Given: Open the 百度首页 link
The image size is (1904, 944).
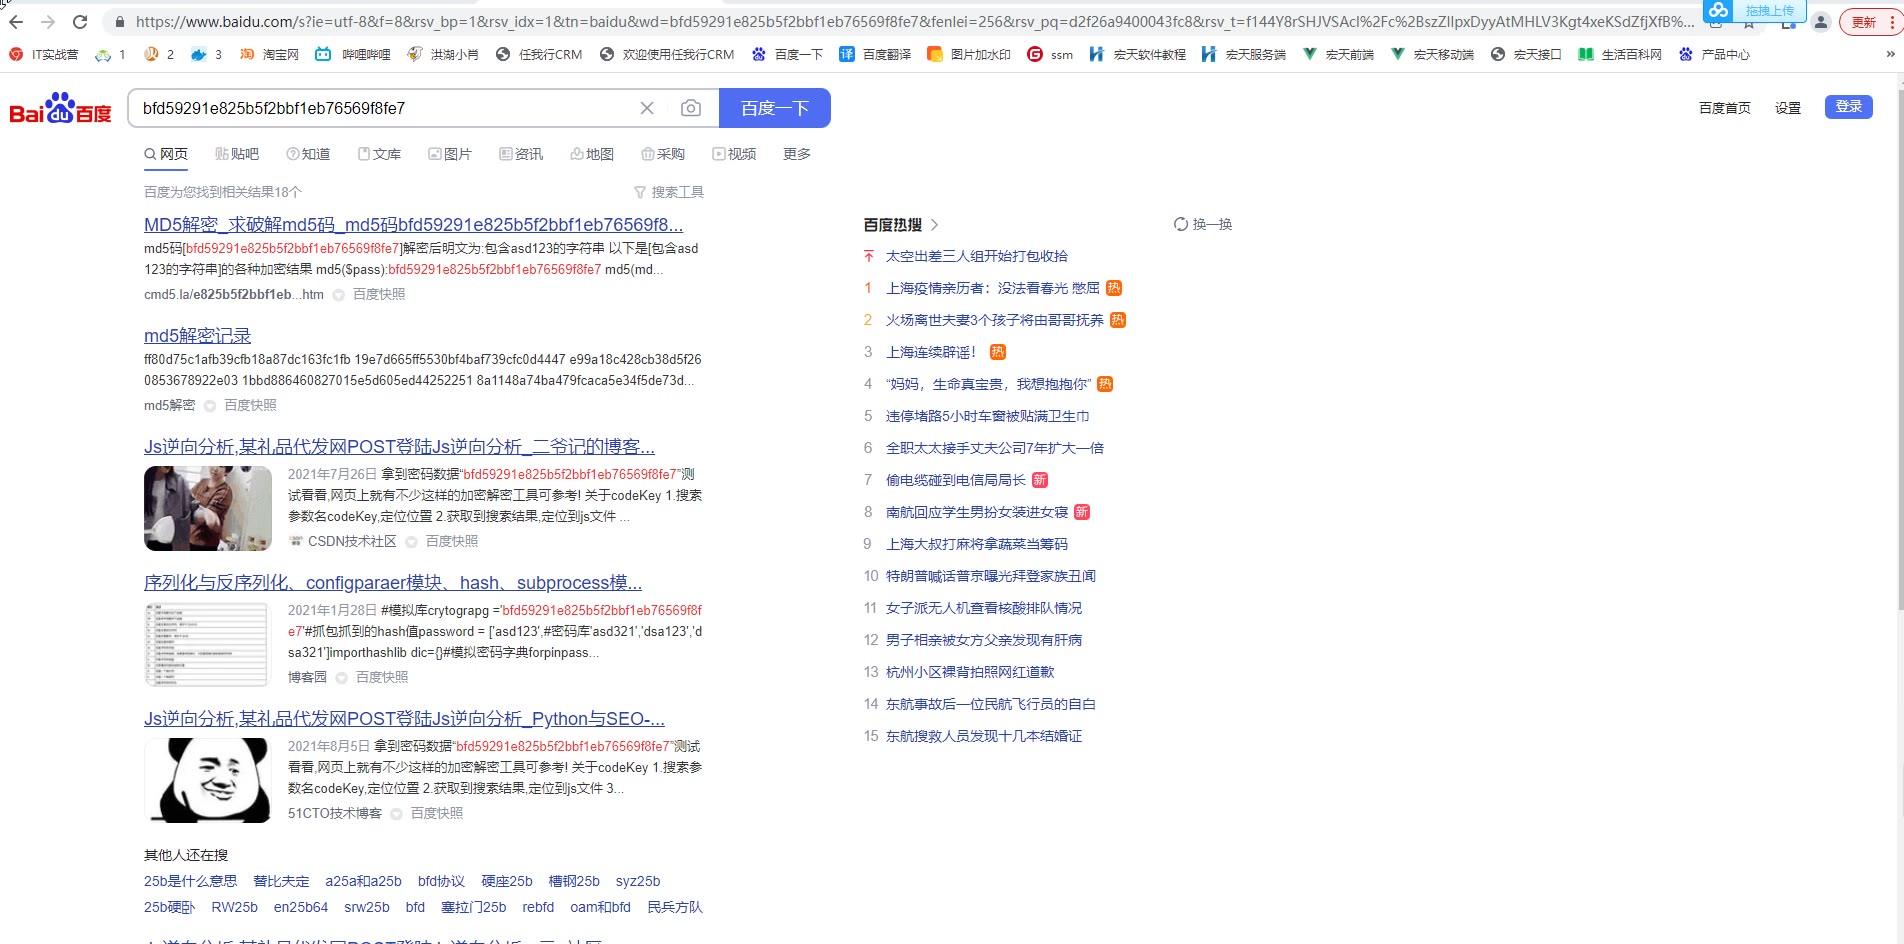Looking at the screenshot, I should 1725,108.
